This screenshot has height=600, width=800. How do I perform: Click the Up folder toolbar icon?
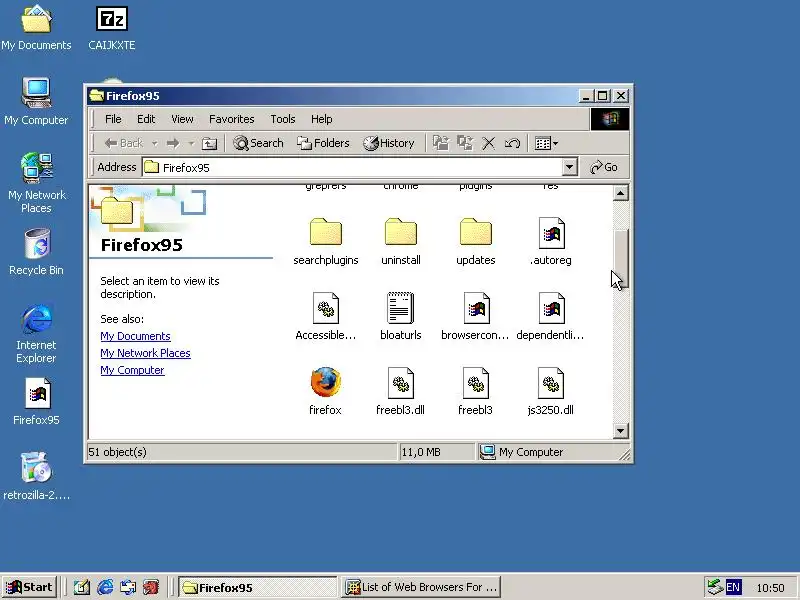pyautogui.click(x=209, y=143)
